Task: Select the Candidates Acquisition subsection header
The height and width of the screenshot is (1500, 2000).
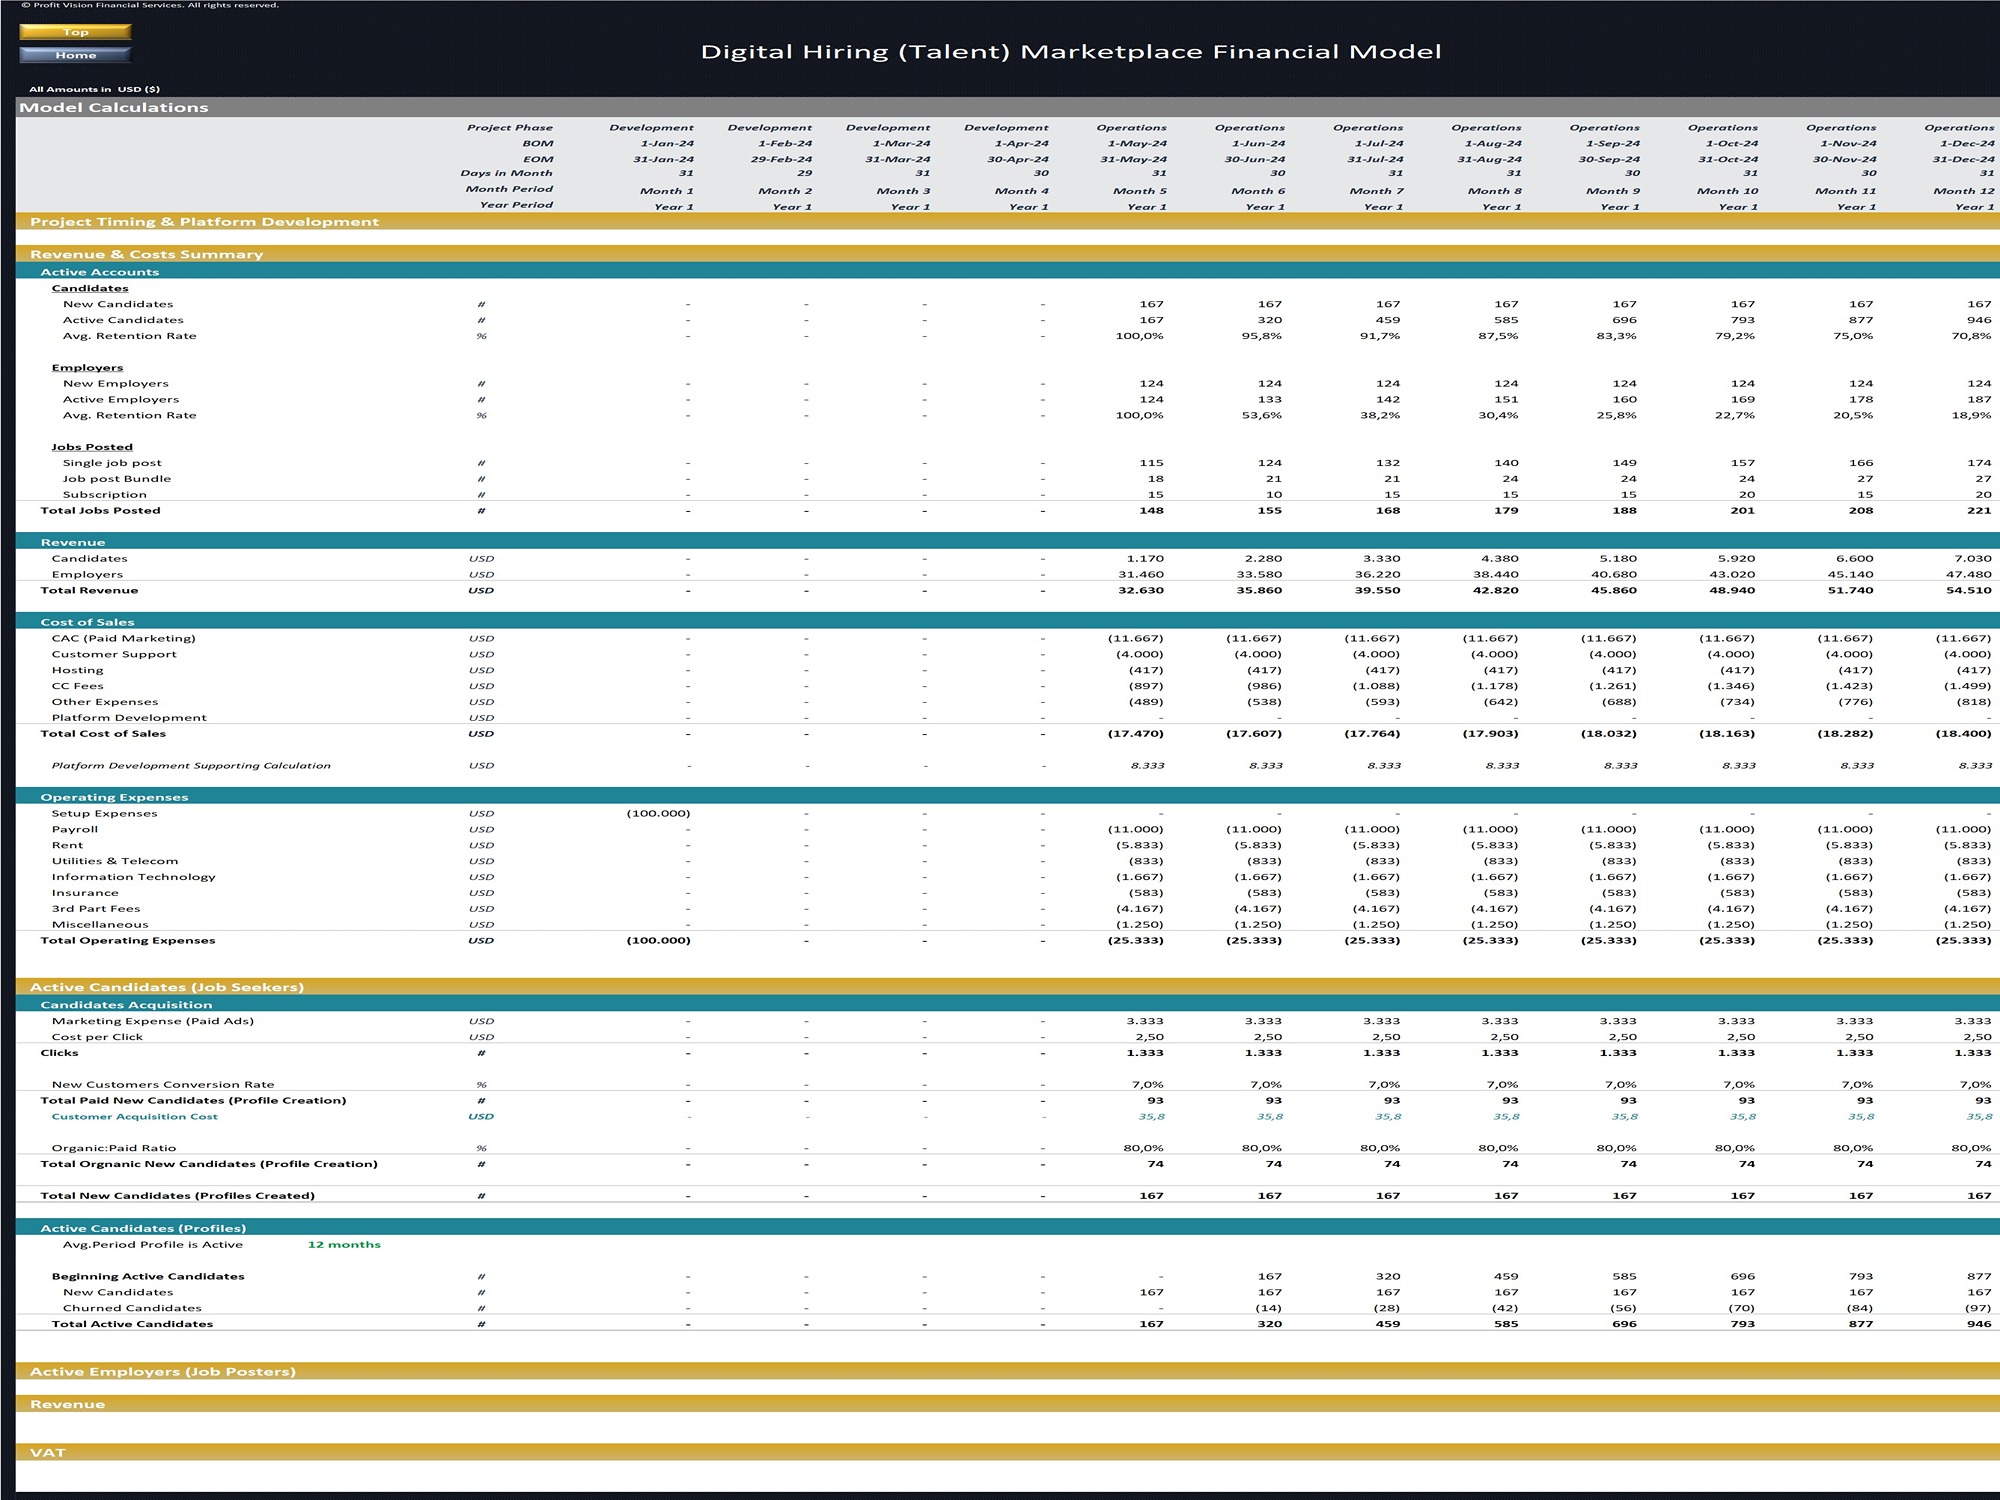Action: click(1008, 1005)
